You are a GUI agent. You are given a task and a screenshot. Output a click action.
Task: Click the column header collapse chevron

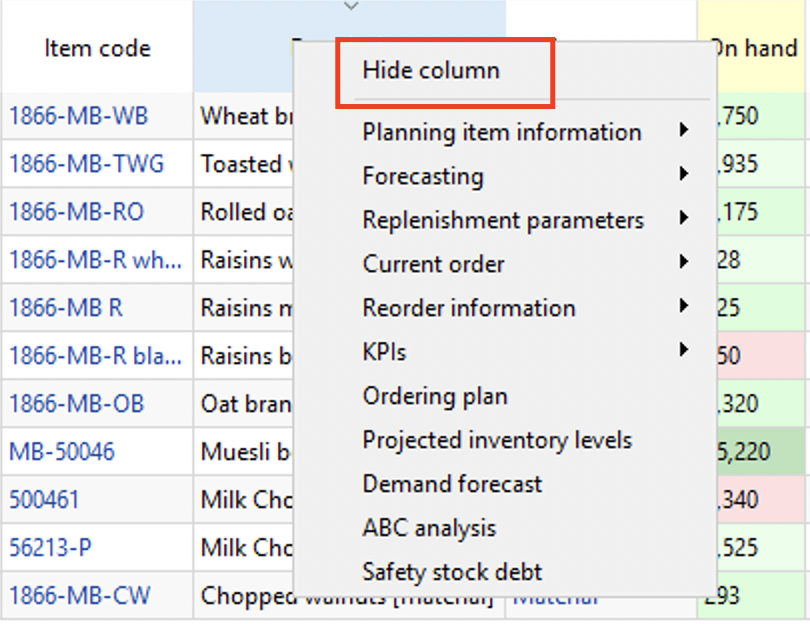point(350,8)
